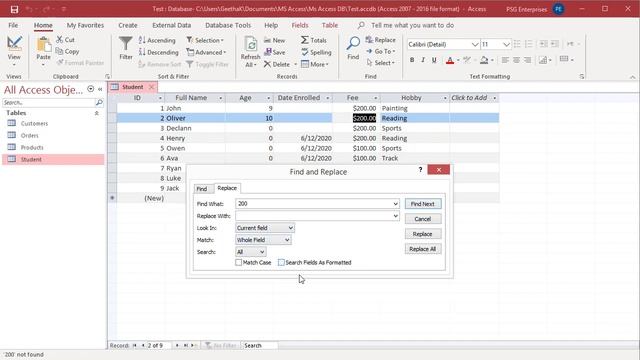
Task: Click Replace in the Find group
Action: click(x=380, y=40)
